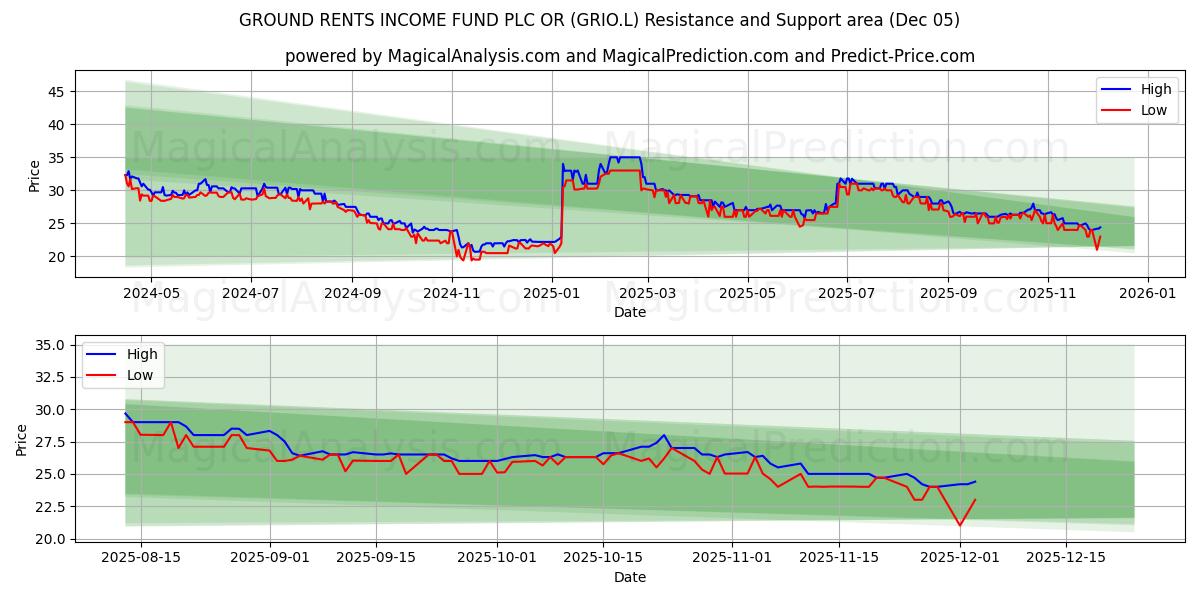Select the blue High line marker in top legend

pos(1117,89)
